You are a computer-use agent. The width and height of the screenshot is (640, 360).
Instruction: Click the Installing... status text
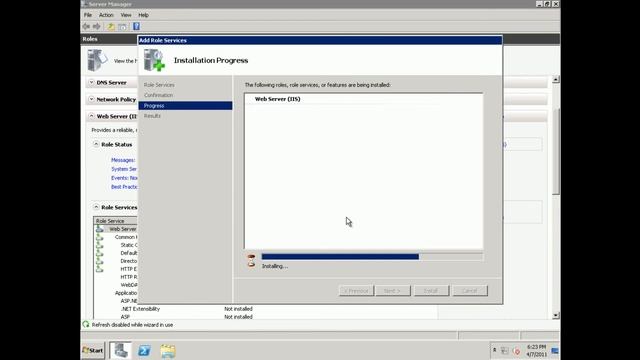(275, 266)
